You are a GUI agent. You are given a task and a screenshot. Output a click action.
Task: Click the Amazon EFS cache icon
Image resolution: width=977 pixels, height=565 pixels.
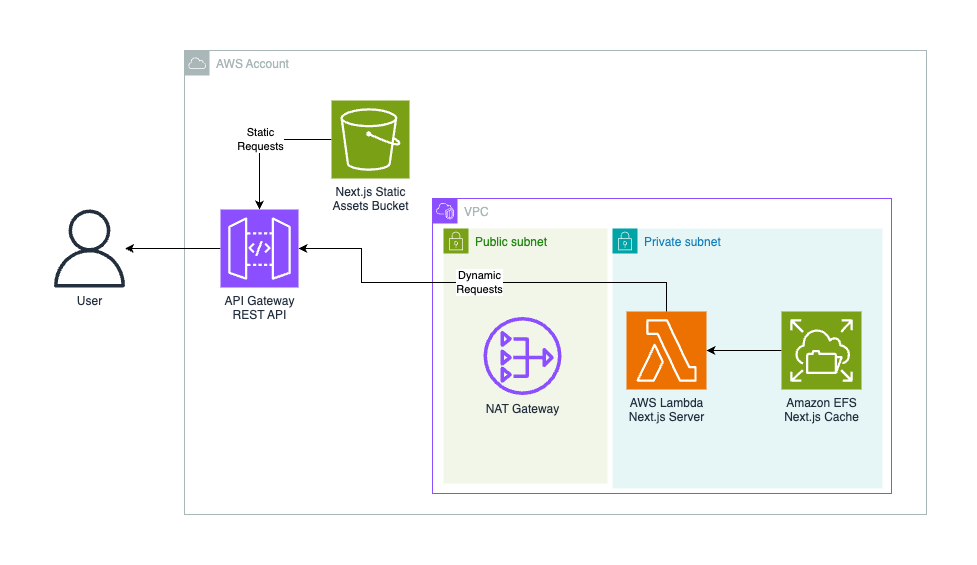(x=821, y=351)
